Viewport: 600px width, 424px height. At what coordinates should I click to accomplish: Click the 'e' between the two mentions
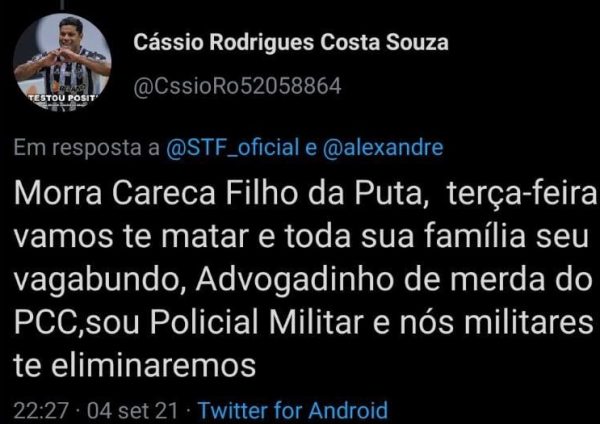[311, 148]
